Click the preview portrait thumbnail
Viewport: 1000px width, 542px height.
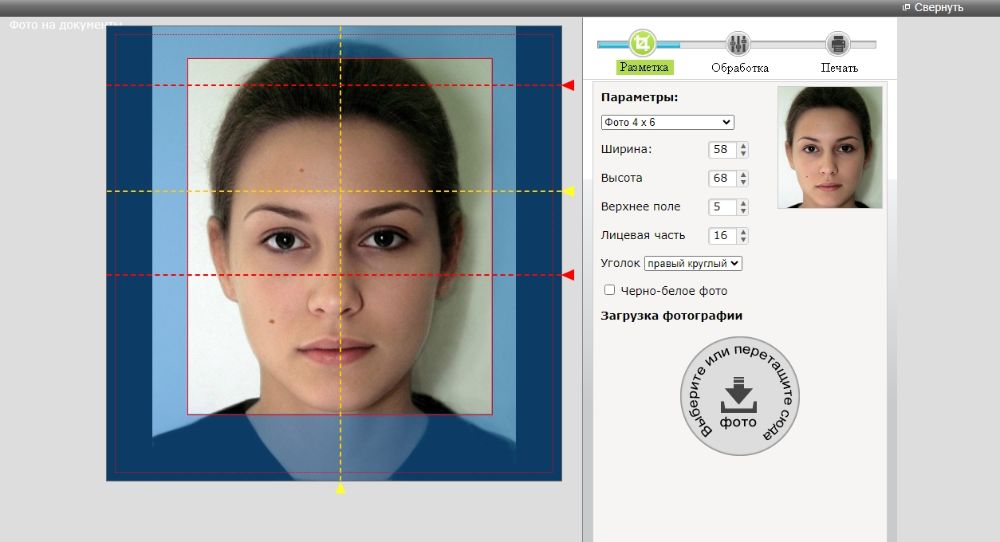point(830,147)
